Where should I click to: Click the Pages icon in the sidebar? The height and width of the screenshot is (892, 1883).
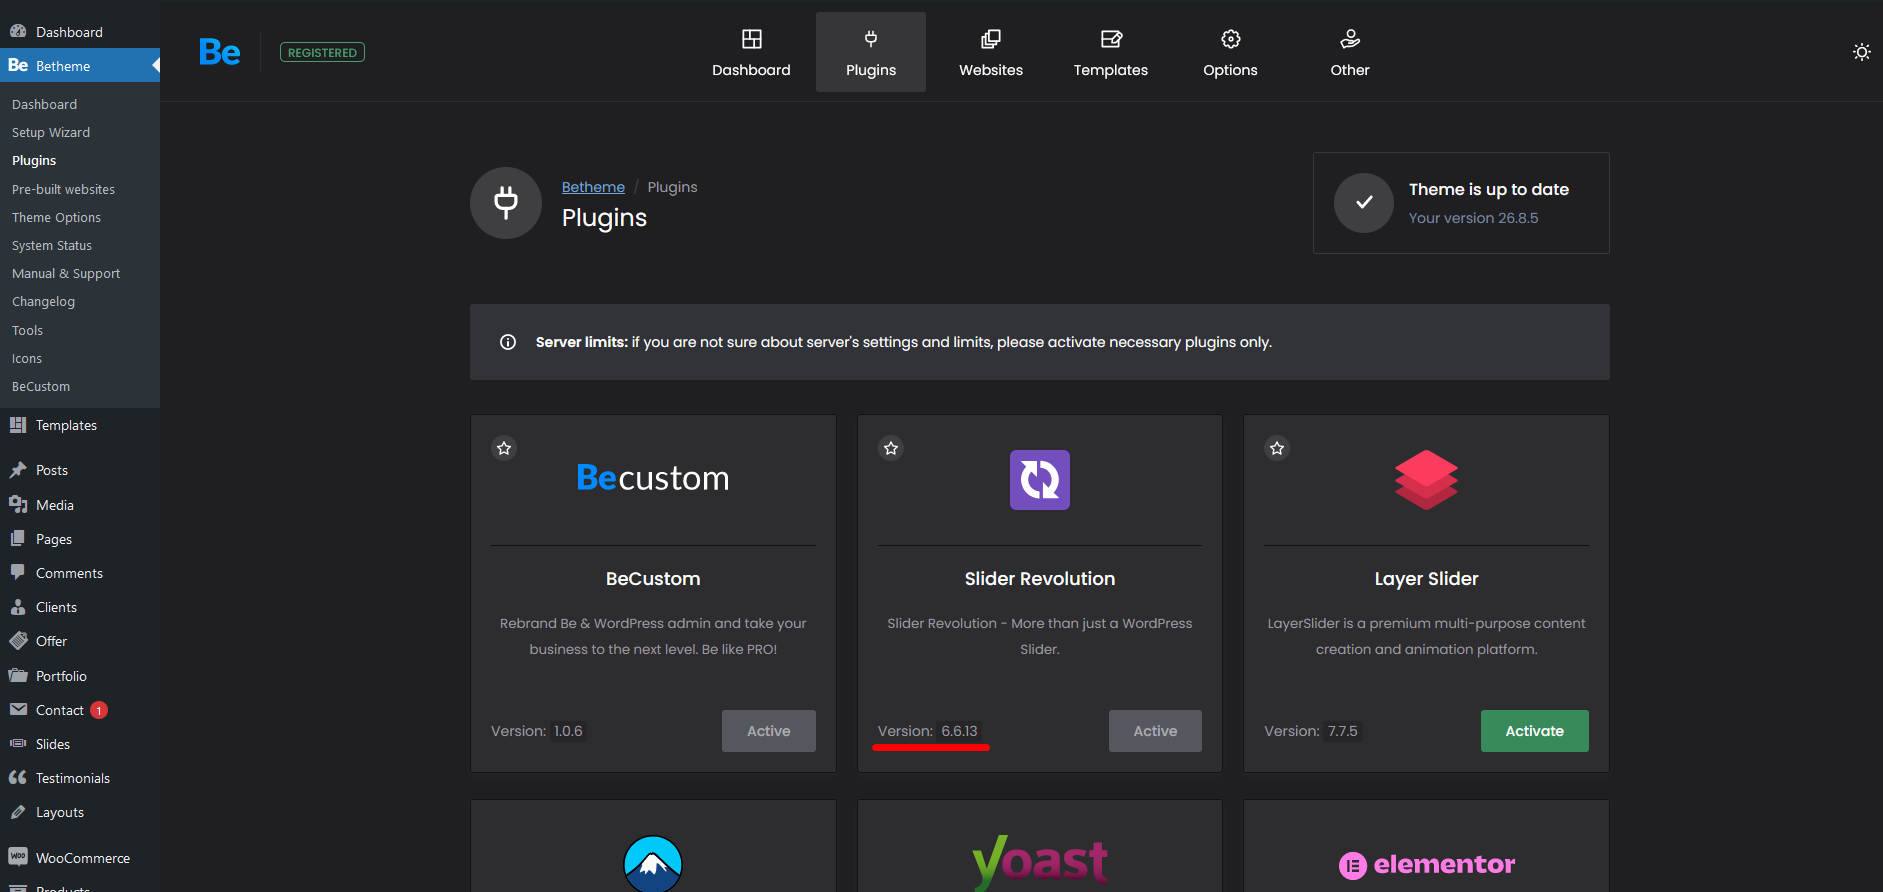(18, 539)
